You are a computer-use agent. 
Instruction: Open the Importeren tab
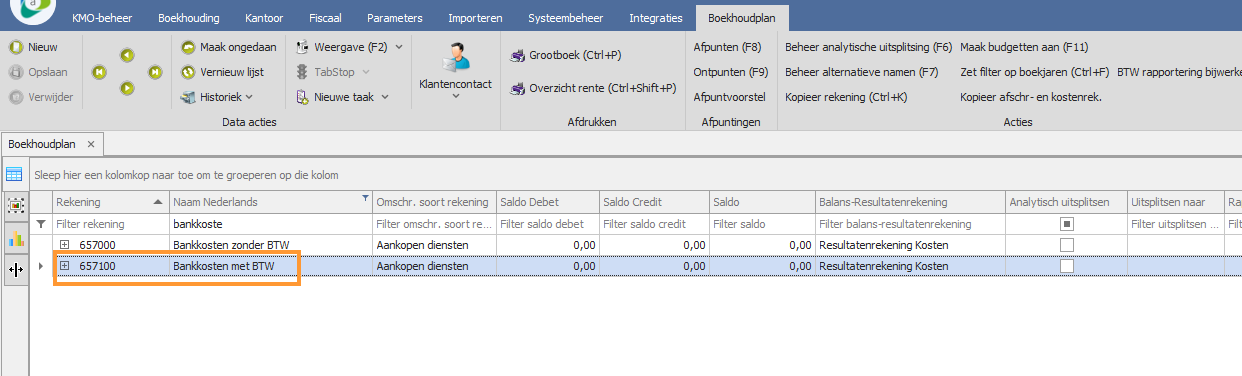click(475, 18)
